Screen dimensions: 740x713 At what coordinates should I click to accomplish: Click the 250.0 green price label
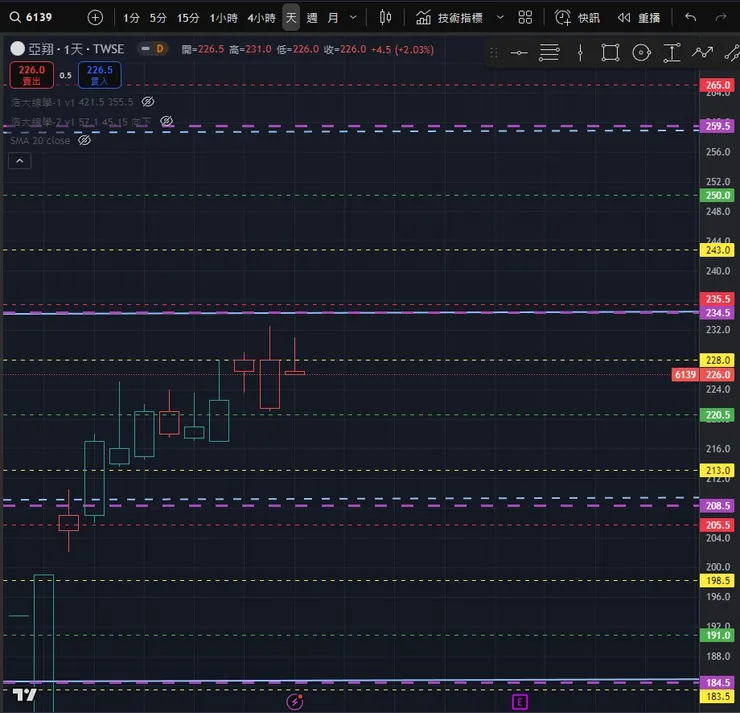pyautogui.click(x=717, y=195)
